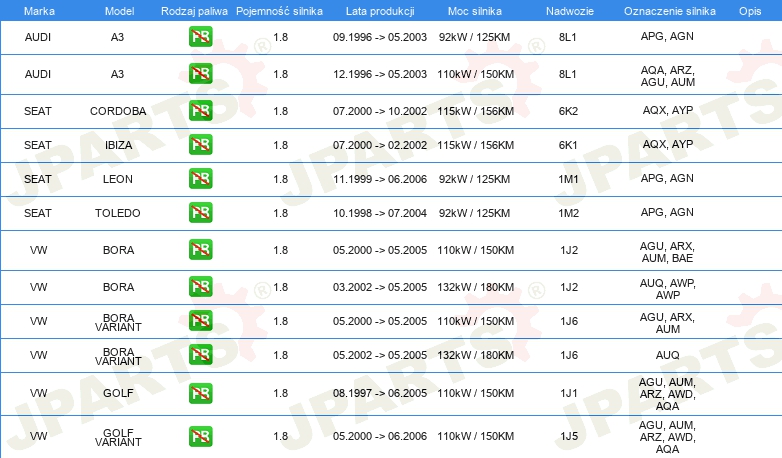
Task: Click the Opis column header
Action: click(x=750, y=11)
